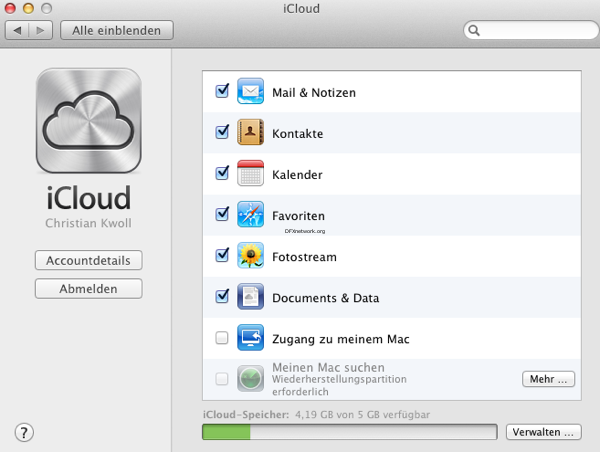Uncheck Documents & Data checkbox

pos(222,296)
